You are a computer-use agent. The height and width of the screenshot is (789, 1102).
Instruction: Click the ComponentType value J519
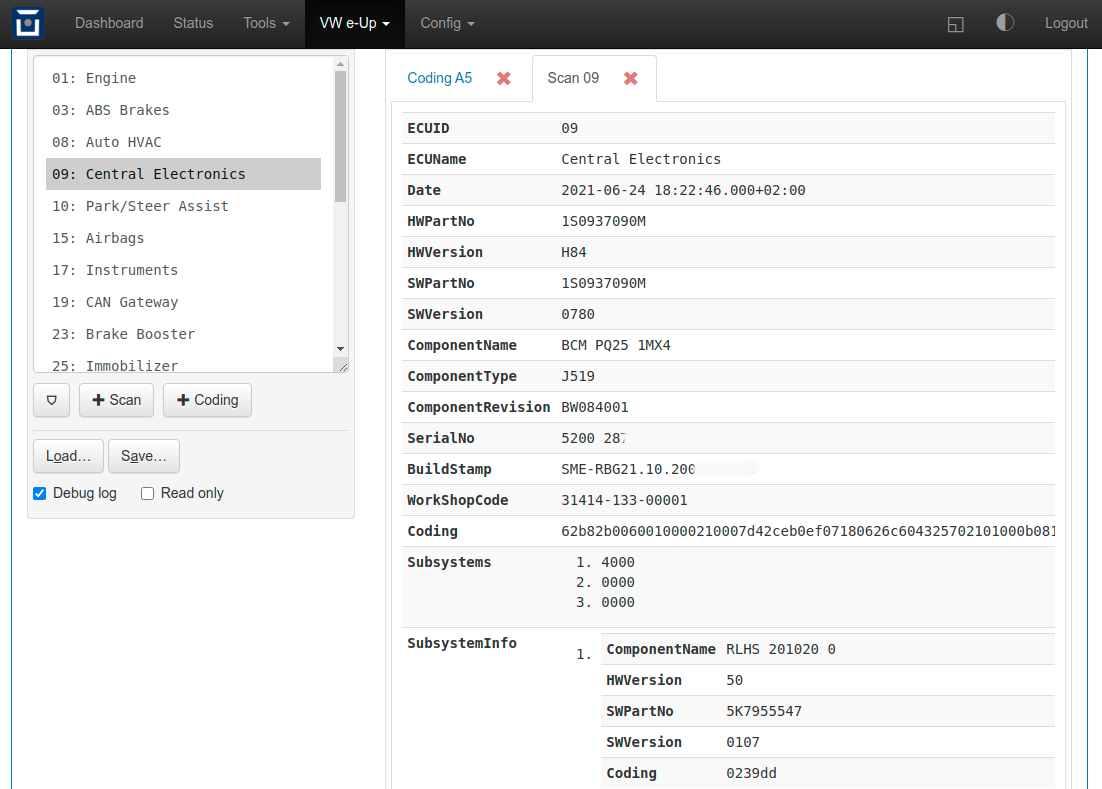[x=578, y=377]
